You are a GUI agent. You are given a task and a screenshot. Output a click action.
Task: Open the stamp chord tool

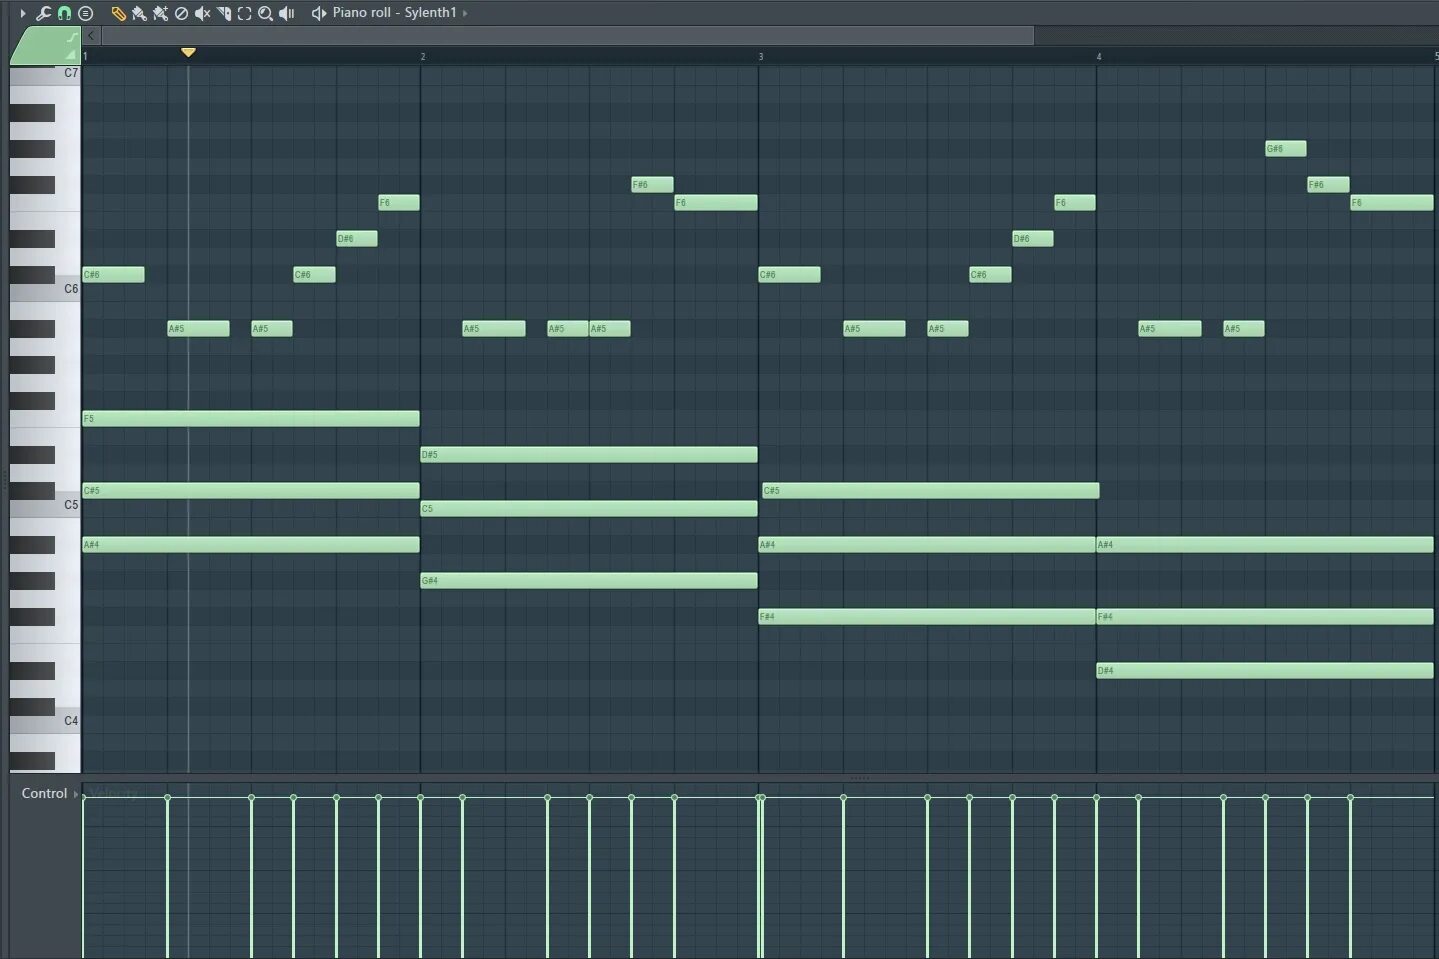(x=86, y=13)
